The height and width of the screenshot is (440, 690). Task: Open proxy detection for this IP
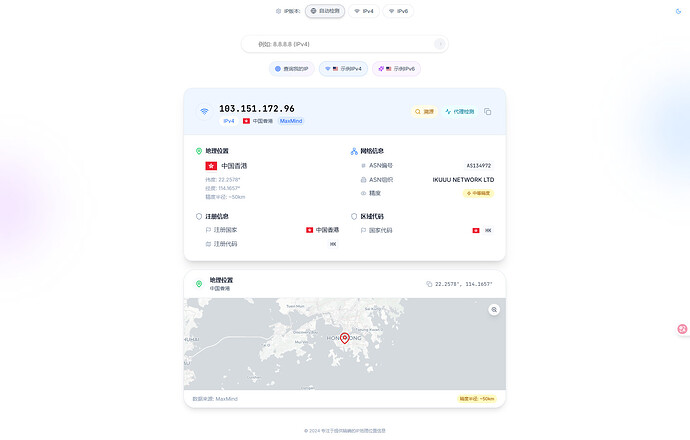click(x=460, y=112)
